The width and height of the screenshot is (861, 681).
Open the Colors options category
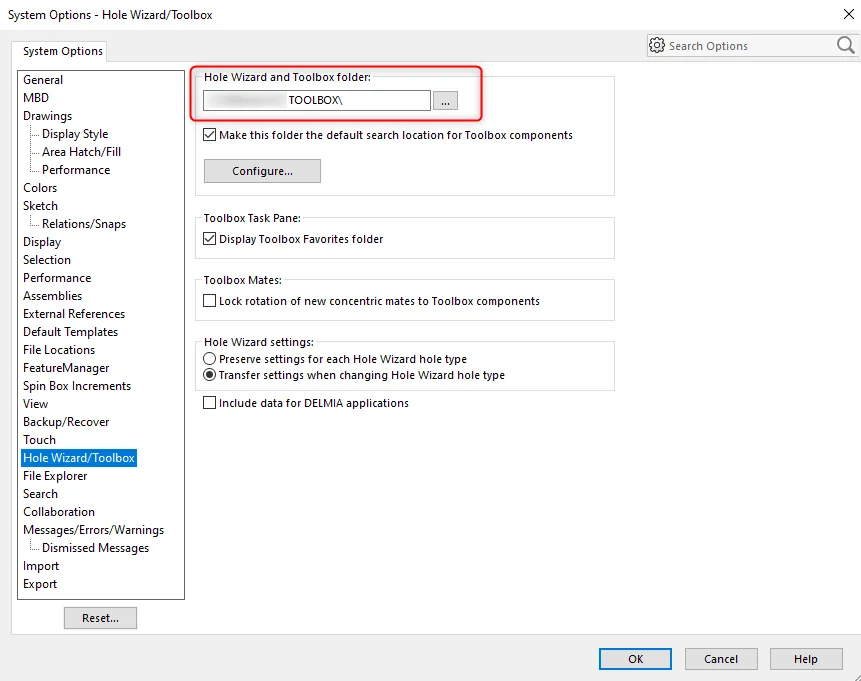pyautogui.click(x=40, y=188)
